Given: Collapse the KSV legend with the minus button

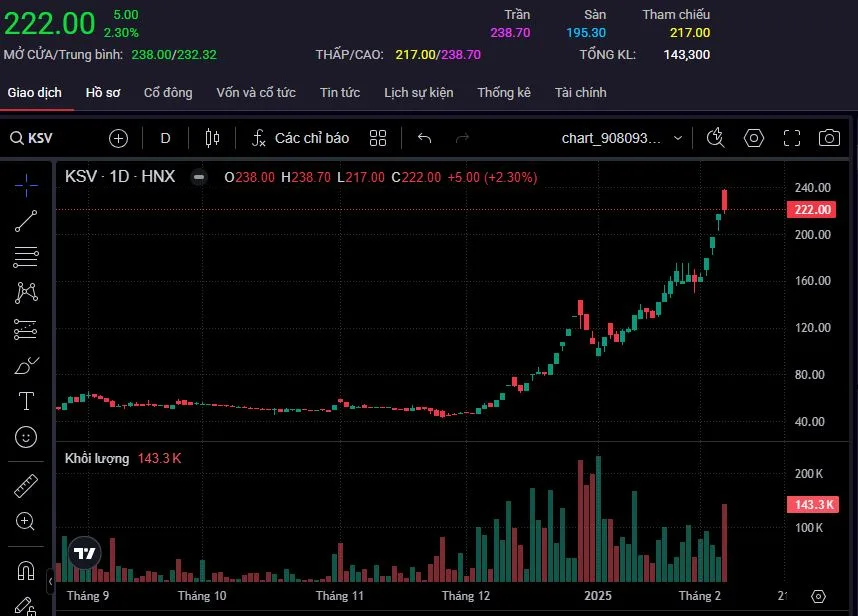Looking at the screenshot, I should point(199,177).
